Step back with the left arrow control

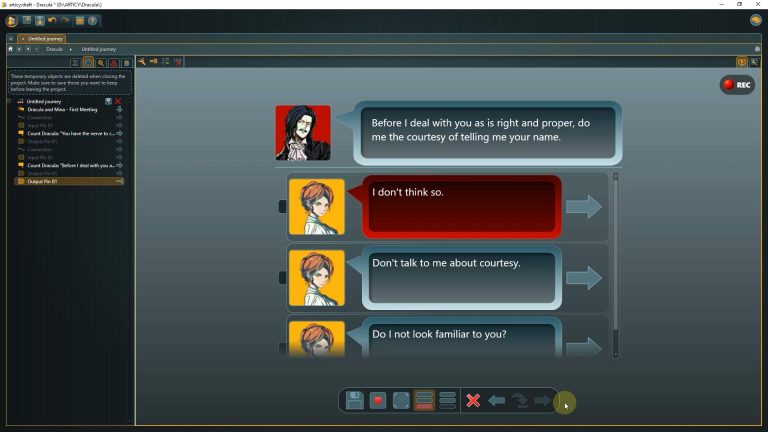point(496,401)
